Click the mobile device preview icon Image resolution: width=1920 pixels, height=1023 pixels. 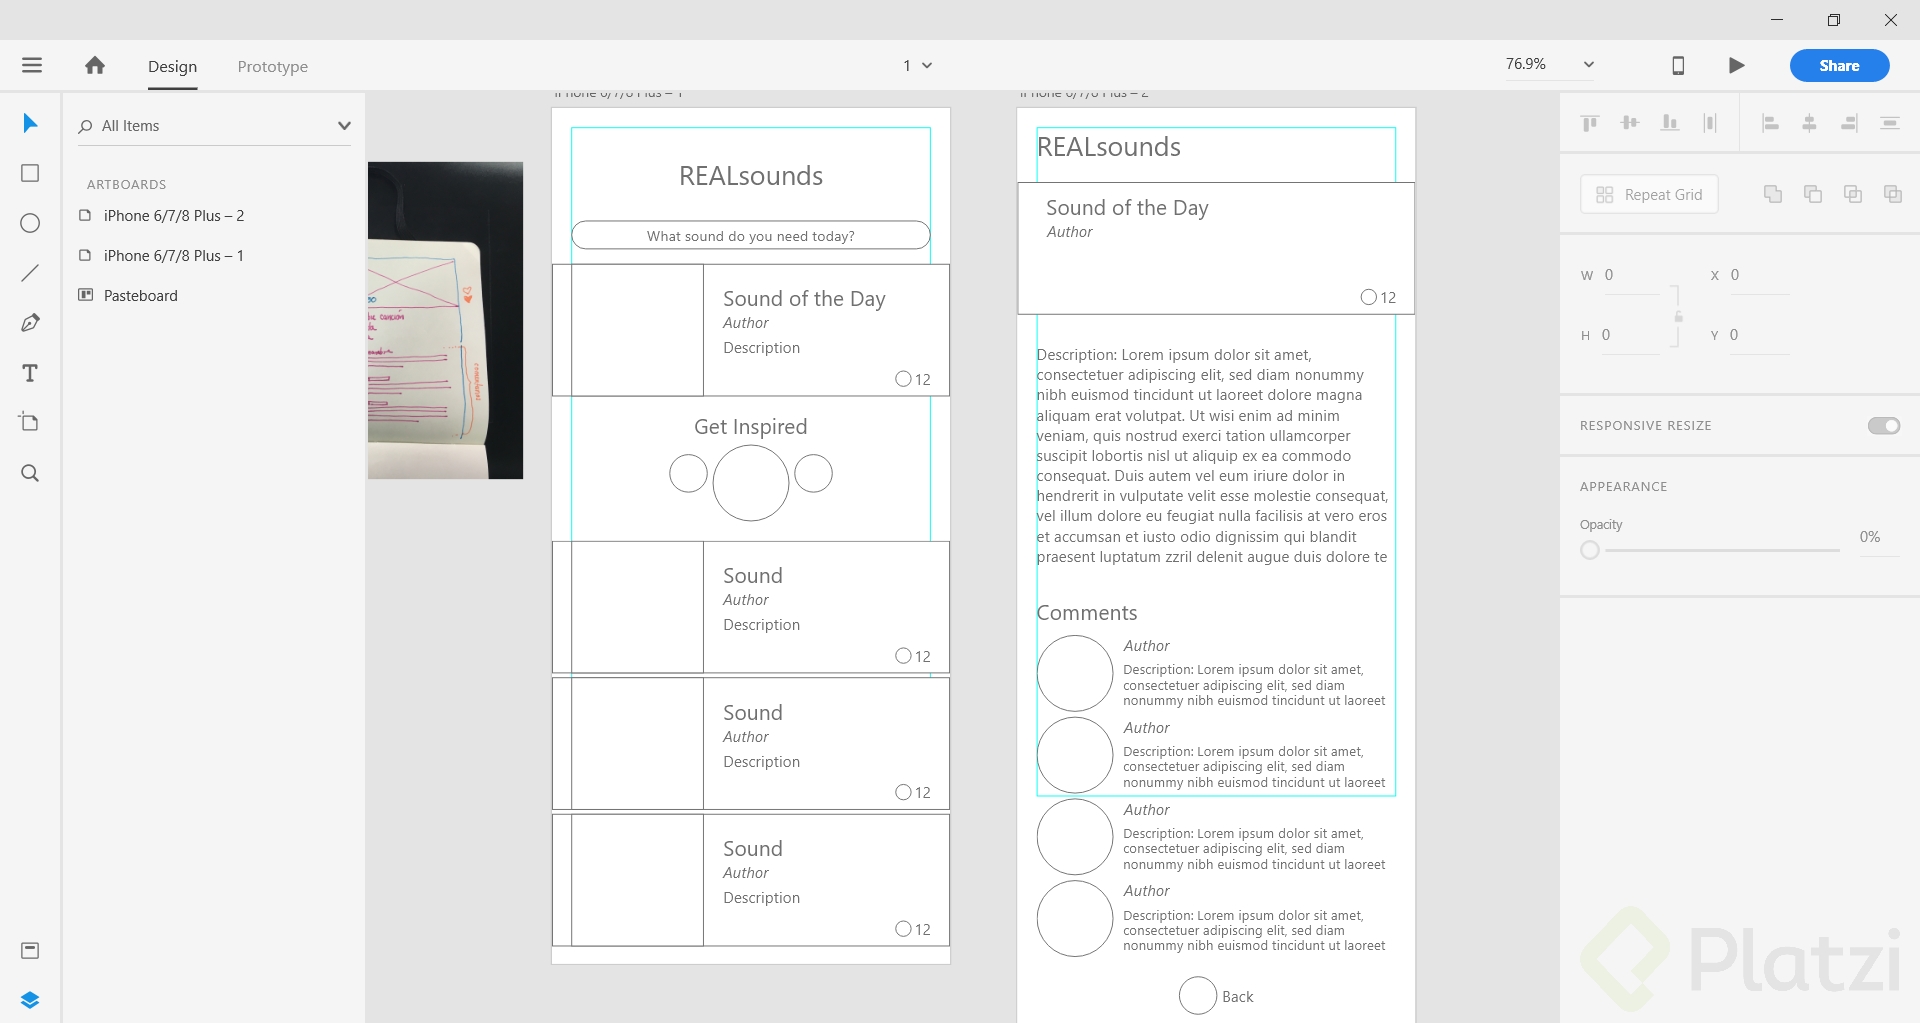1678,65
